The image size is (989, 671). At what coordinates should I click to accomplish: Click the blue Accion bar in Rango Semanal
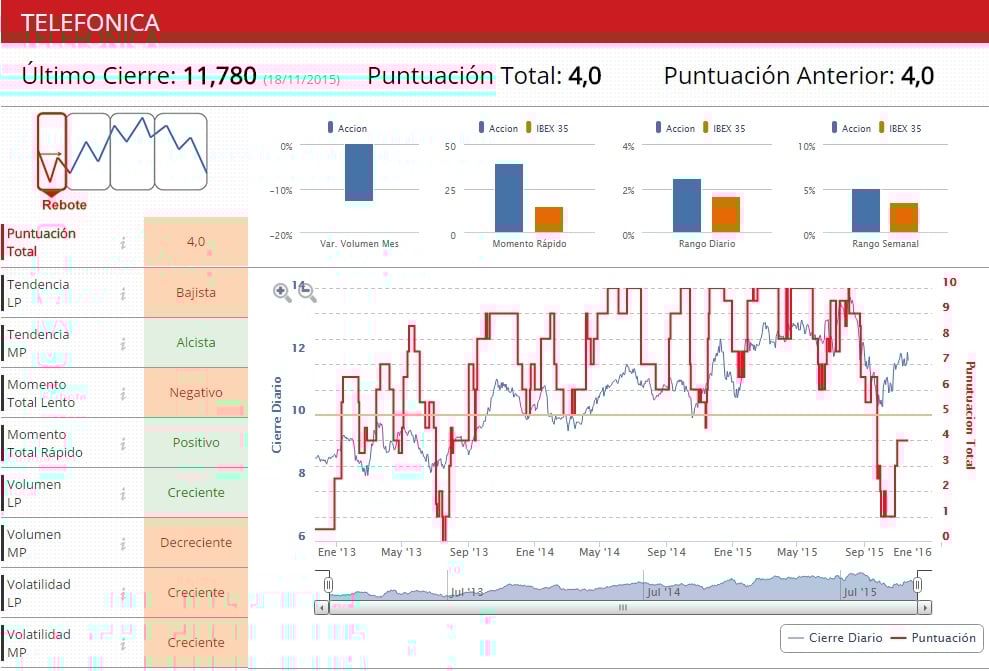pos(866,211)
